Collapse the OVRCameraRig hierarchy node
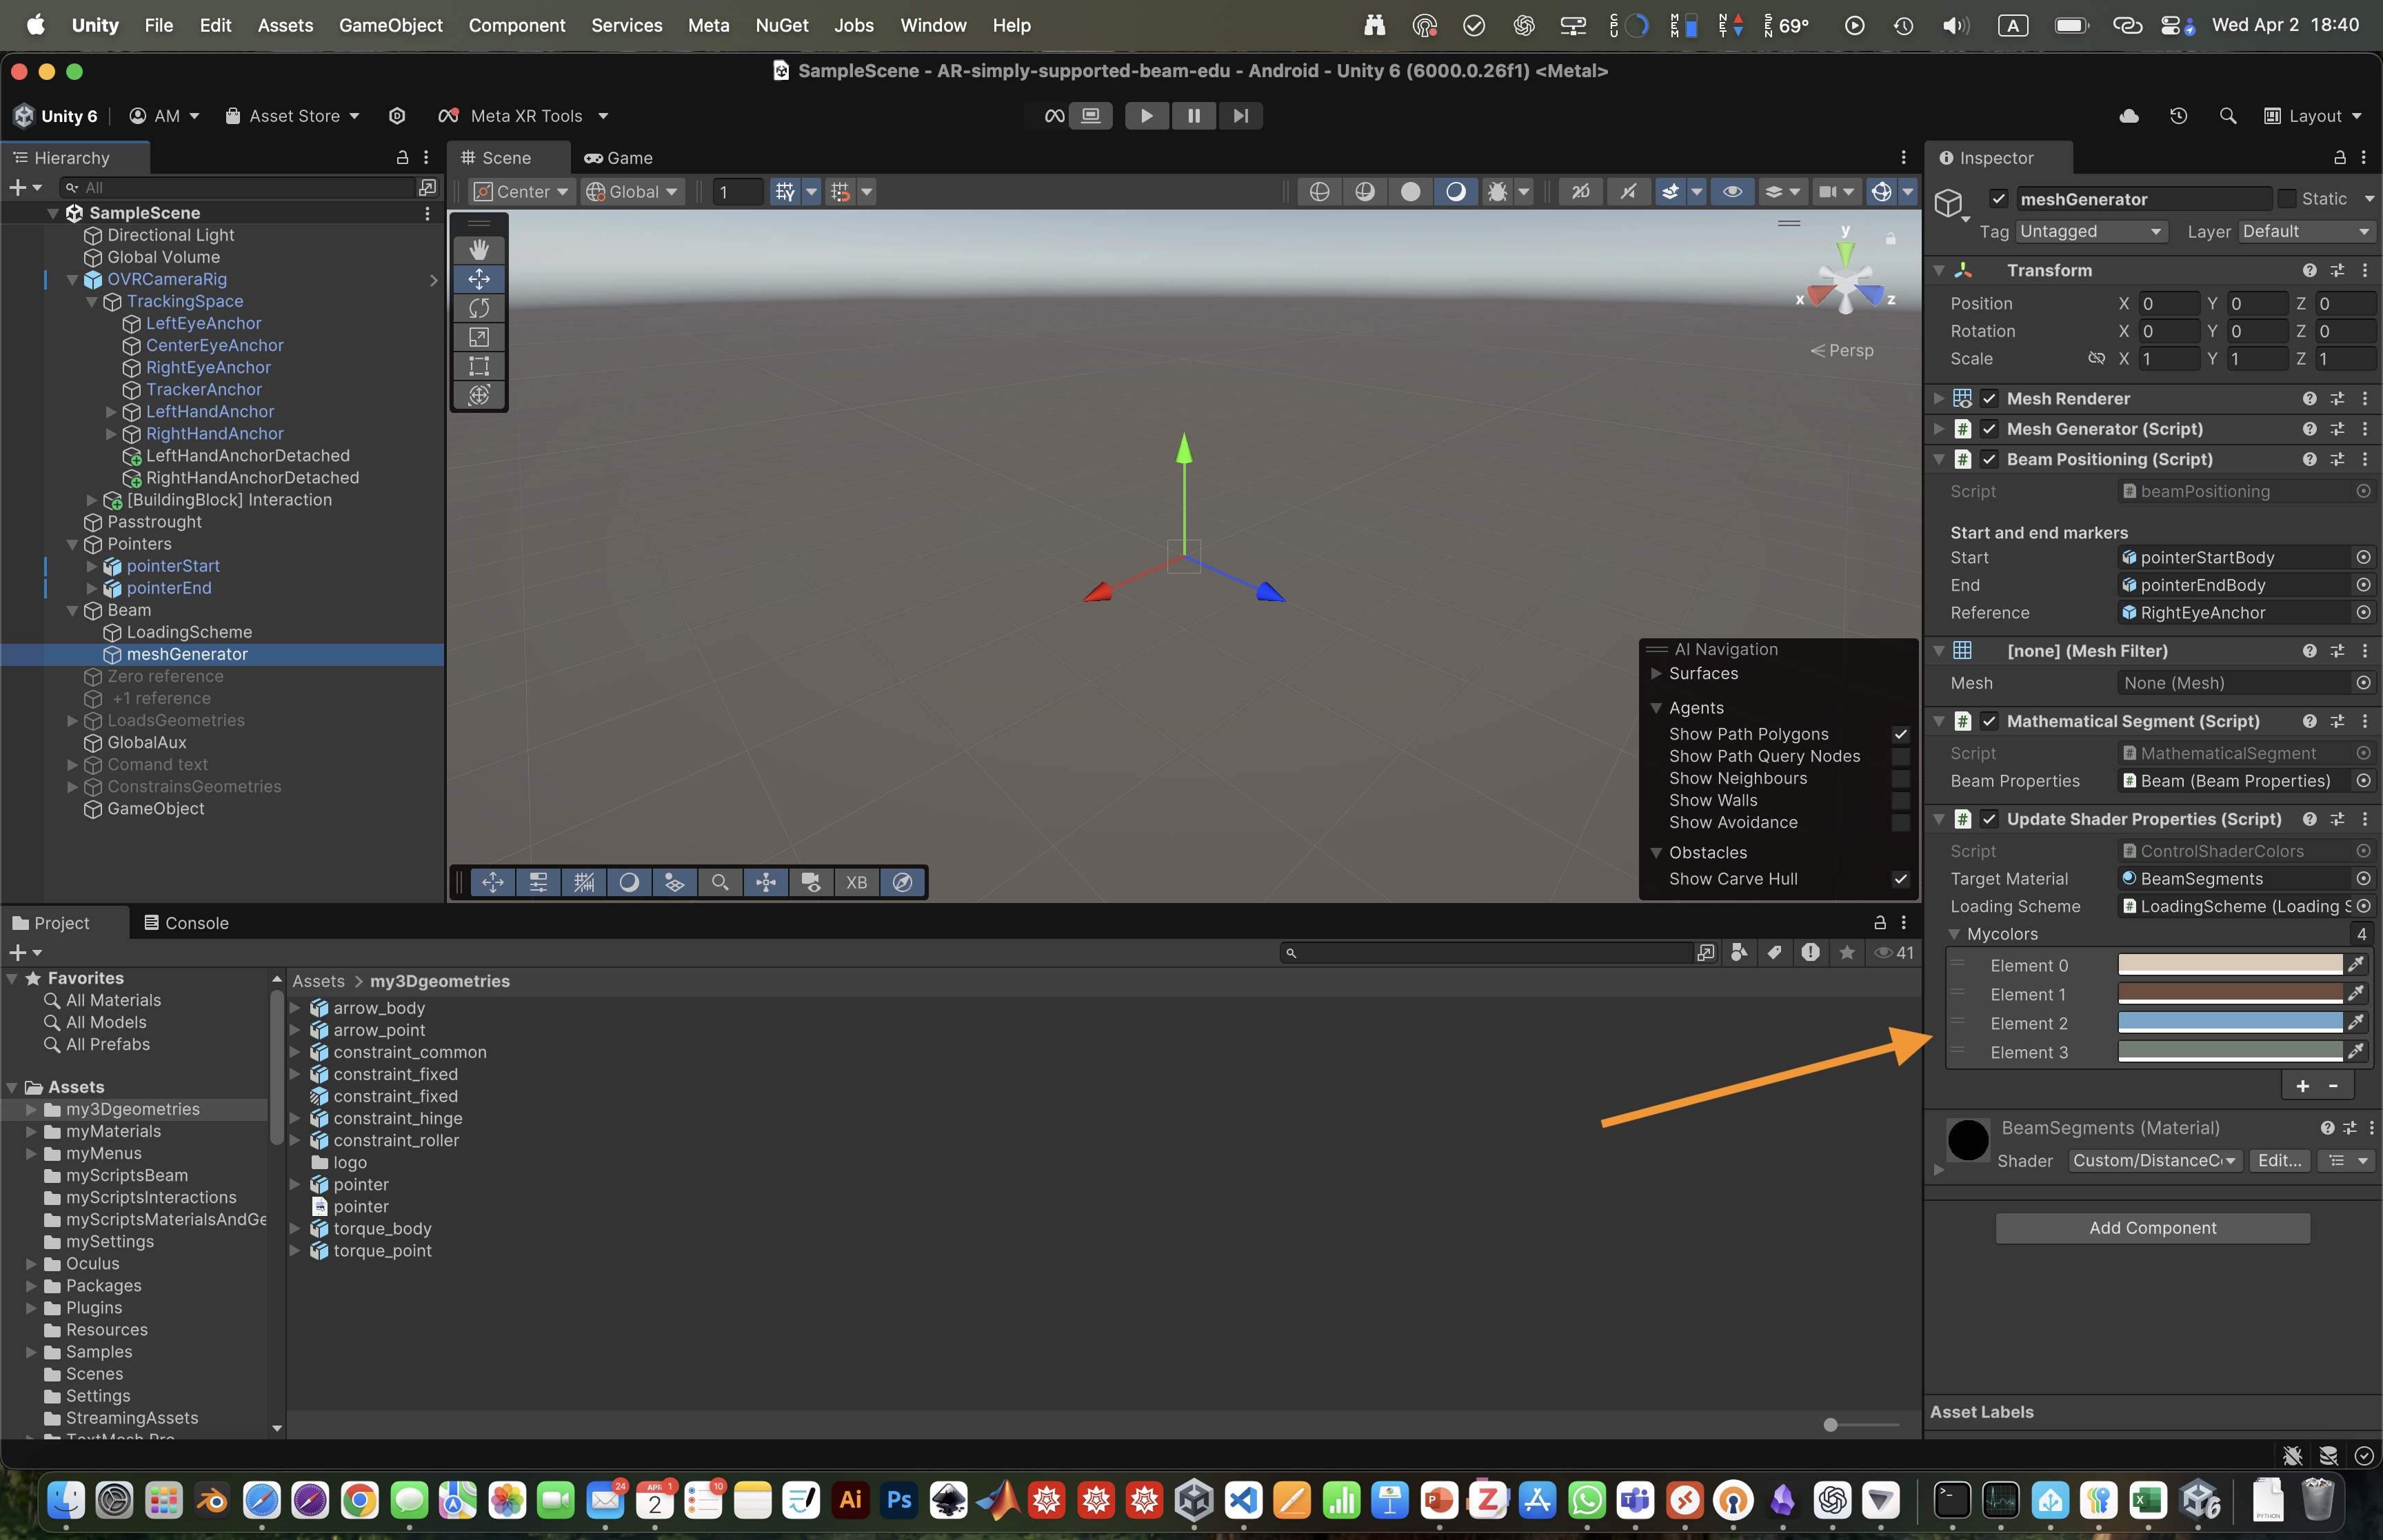The width and height of the screenshot is (2383, 1540). (72, 279)
